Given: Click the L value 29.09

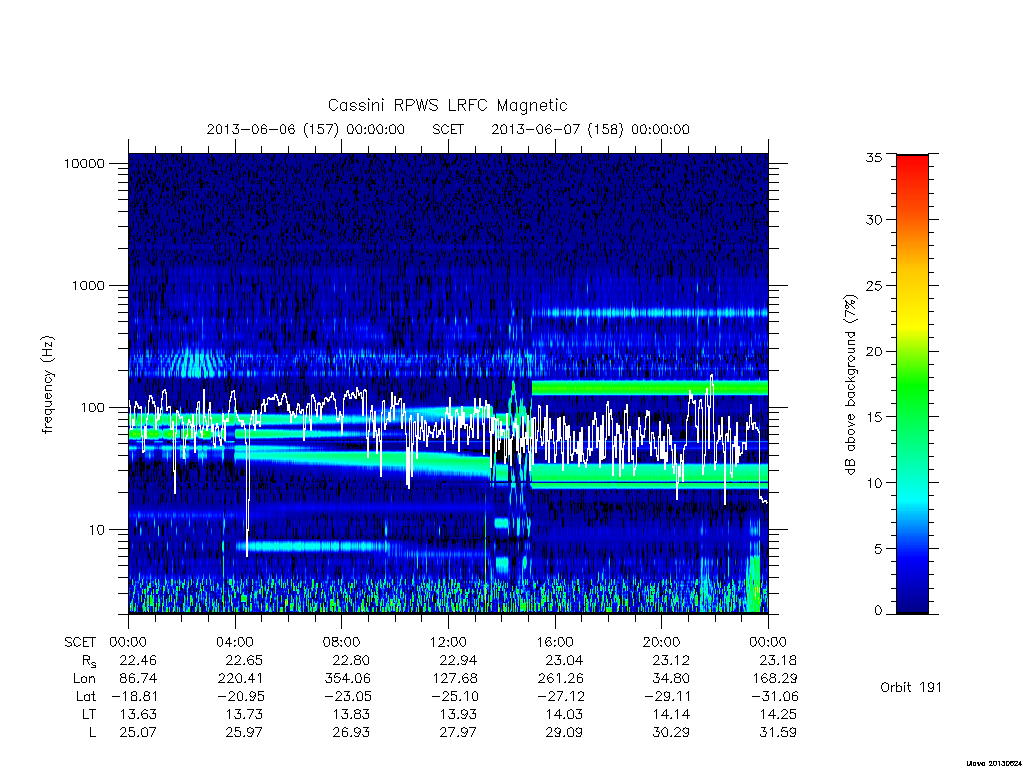Looking at the screenshot, I should pyautogui.click(x=564, y=733).
